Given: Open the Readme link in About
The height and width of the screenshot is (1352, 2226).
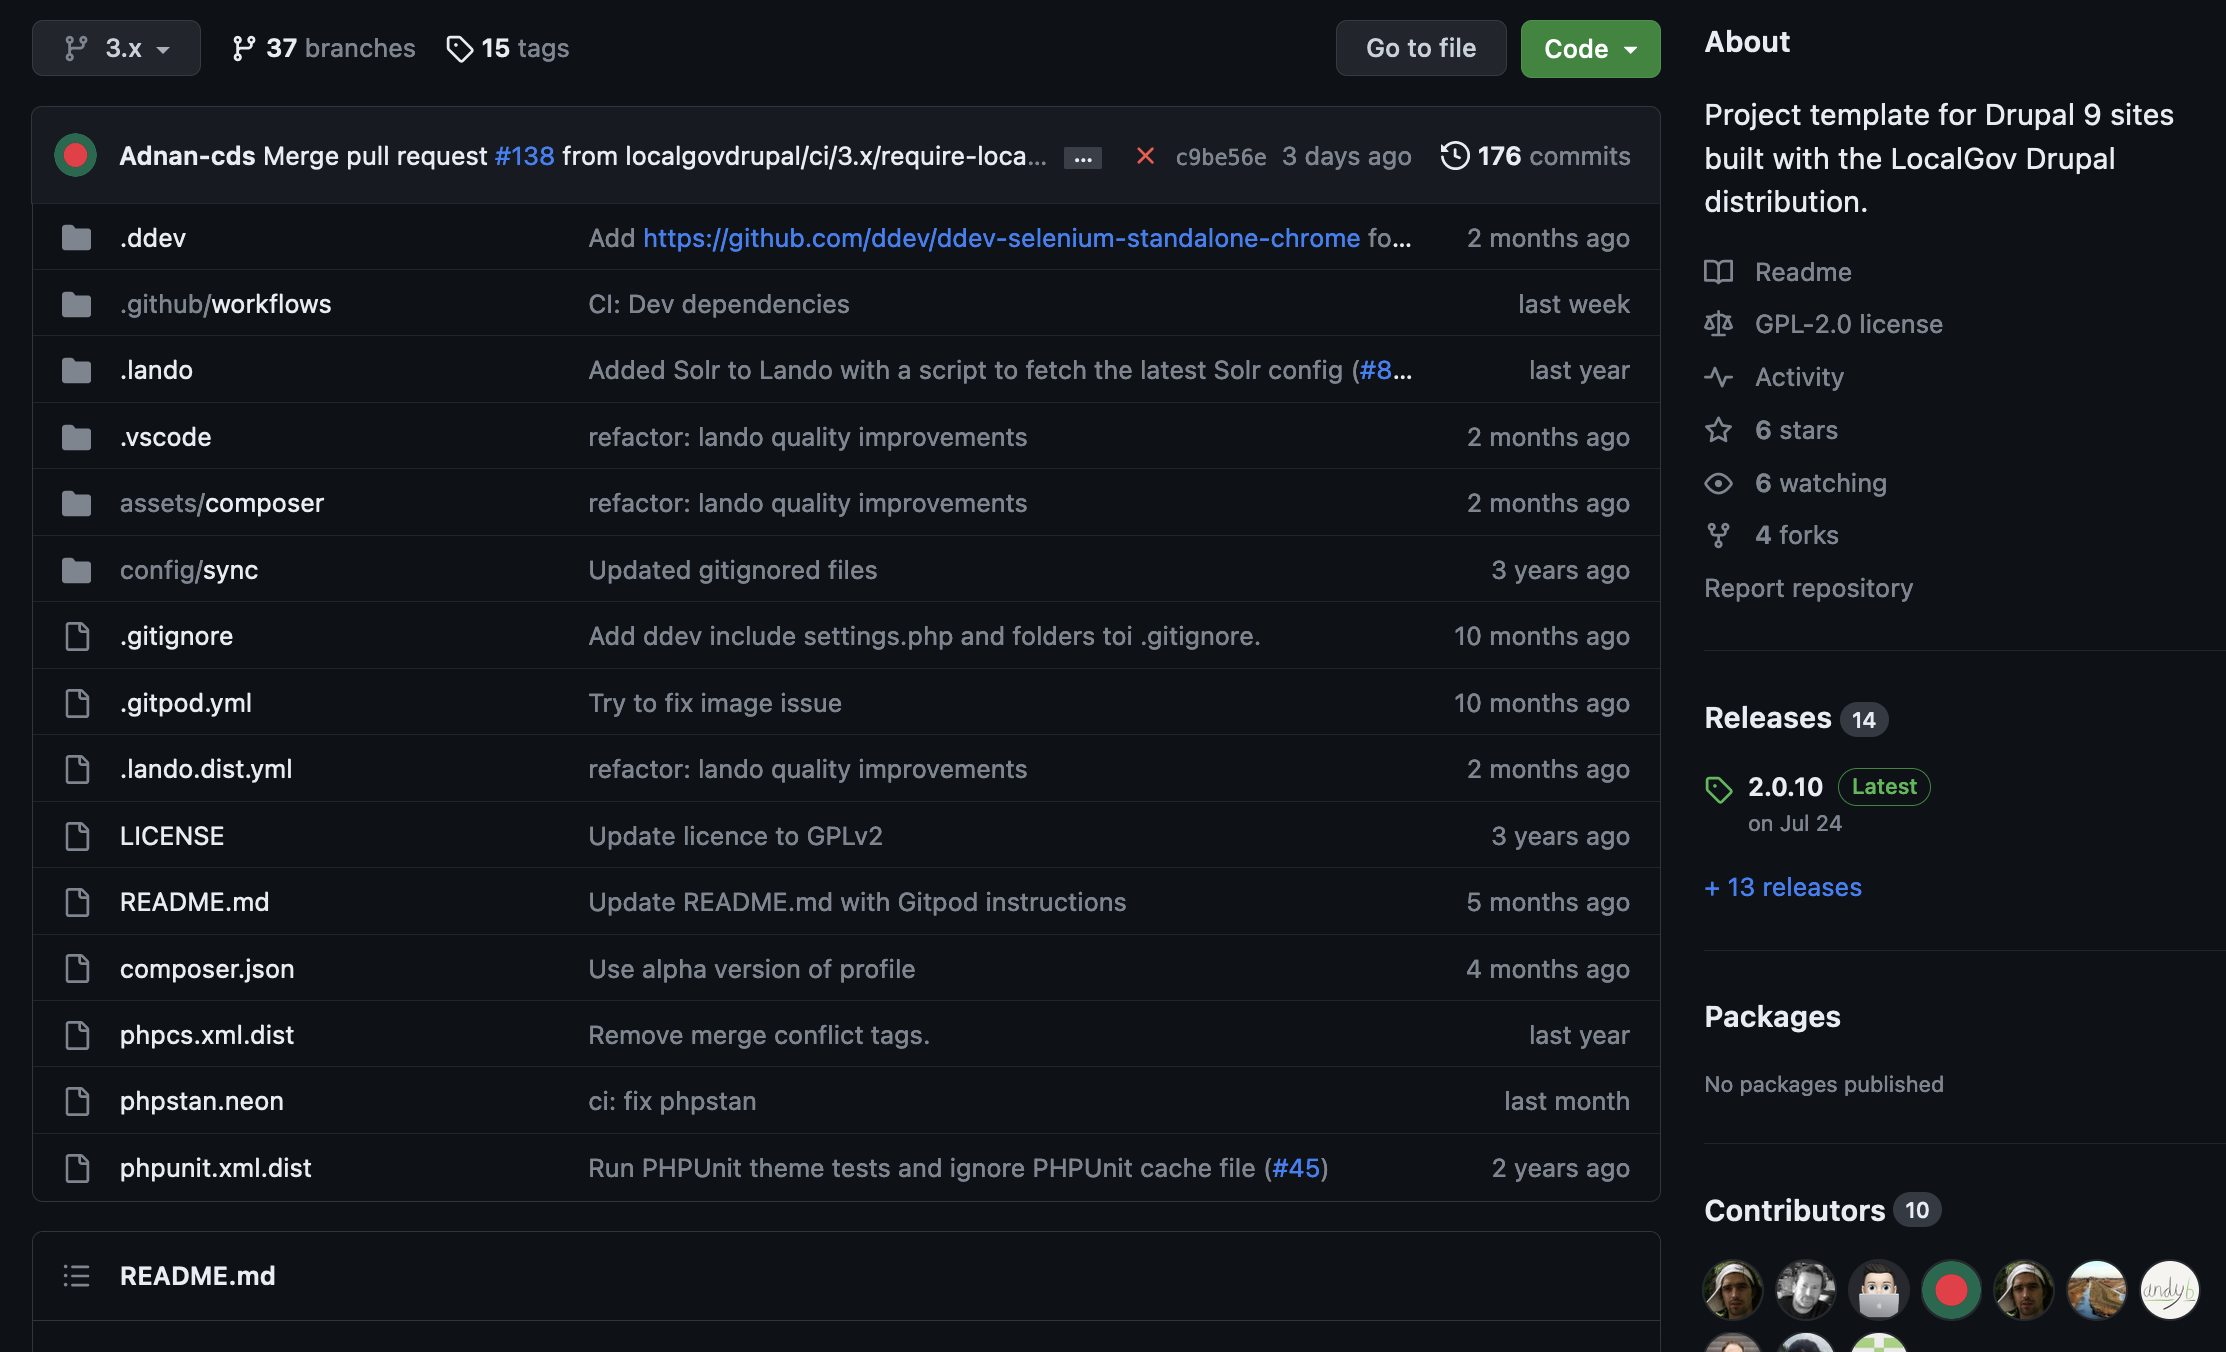Looking at the screenshot, I should [x=1803, y=272].
